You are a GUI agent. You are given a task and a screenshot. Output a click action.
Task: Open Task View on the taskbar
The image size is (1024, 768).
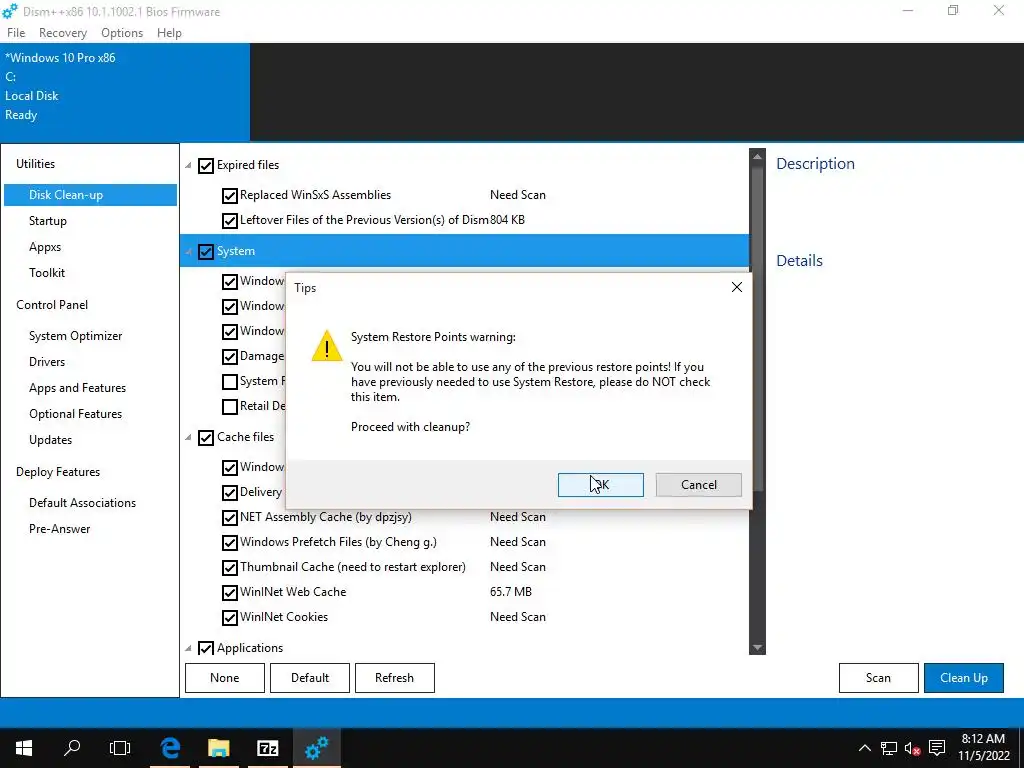tap(120, 748)
